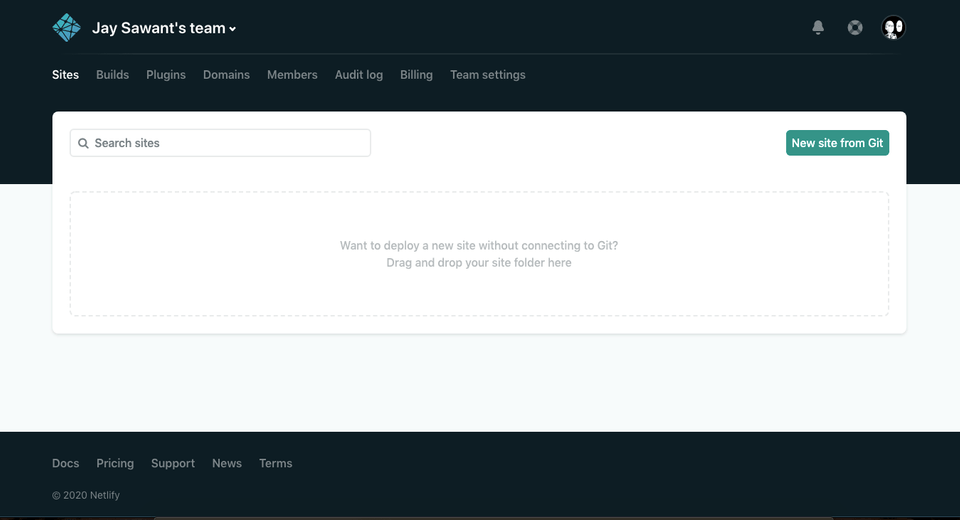Open the user avatar menu

point(893,28)
